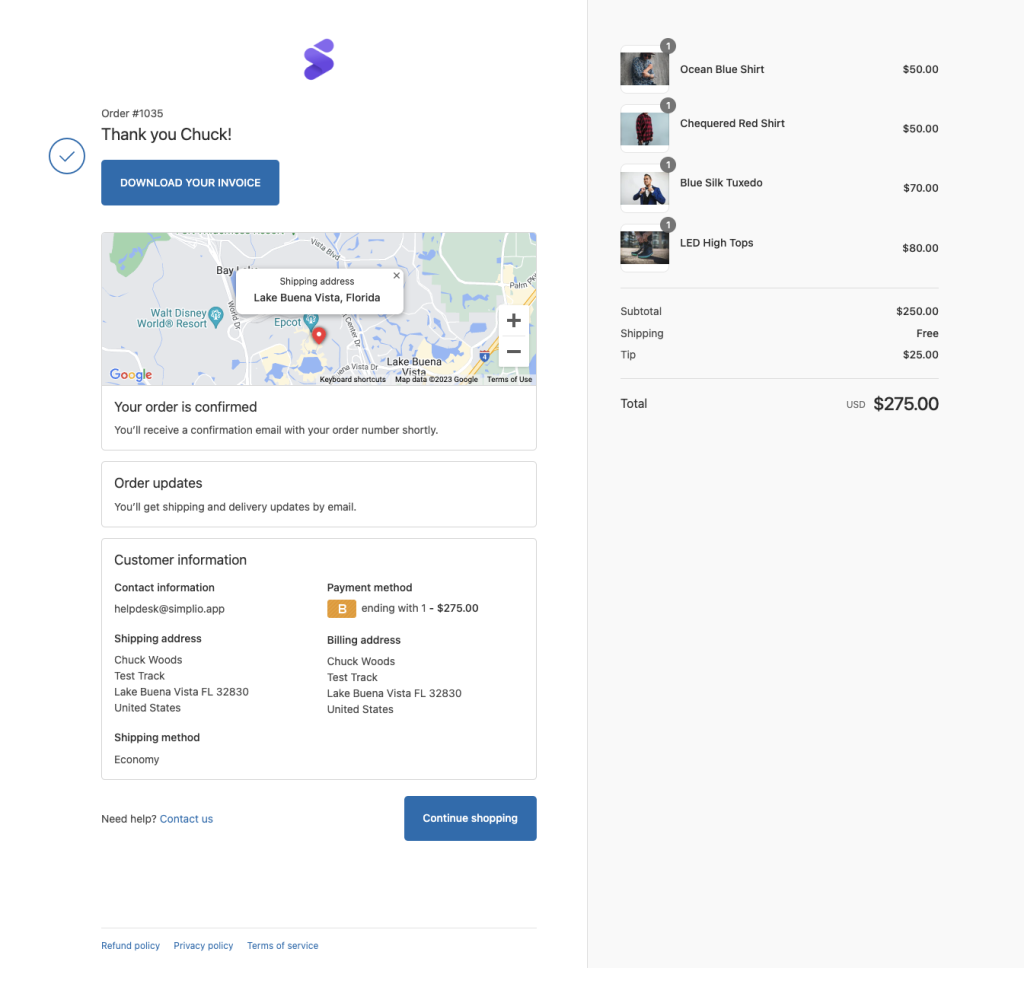This screenshot has width=1024, height=987.
Task: Click the red shipping location pin
Action: click(318, 336)
